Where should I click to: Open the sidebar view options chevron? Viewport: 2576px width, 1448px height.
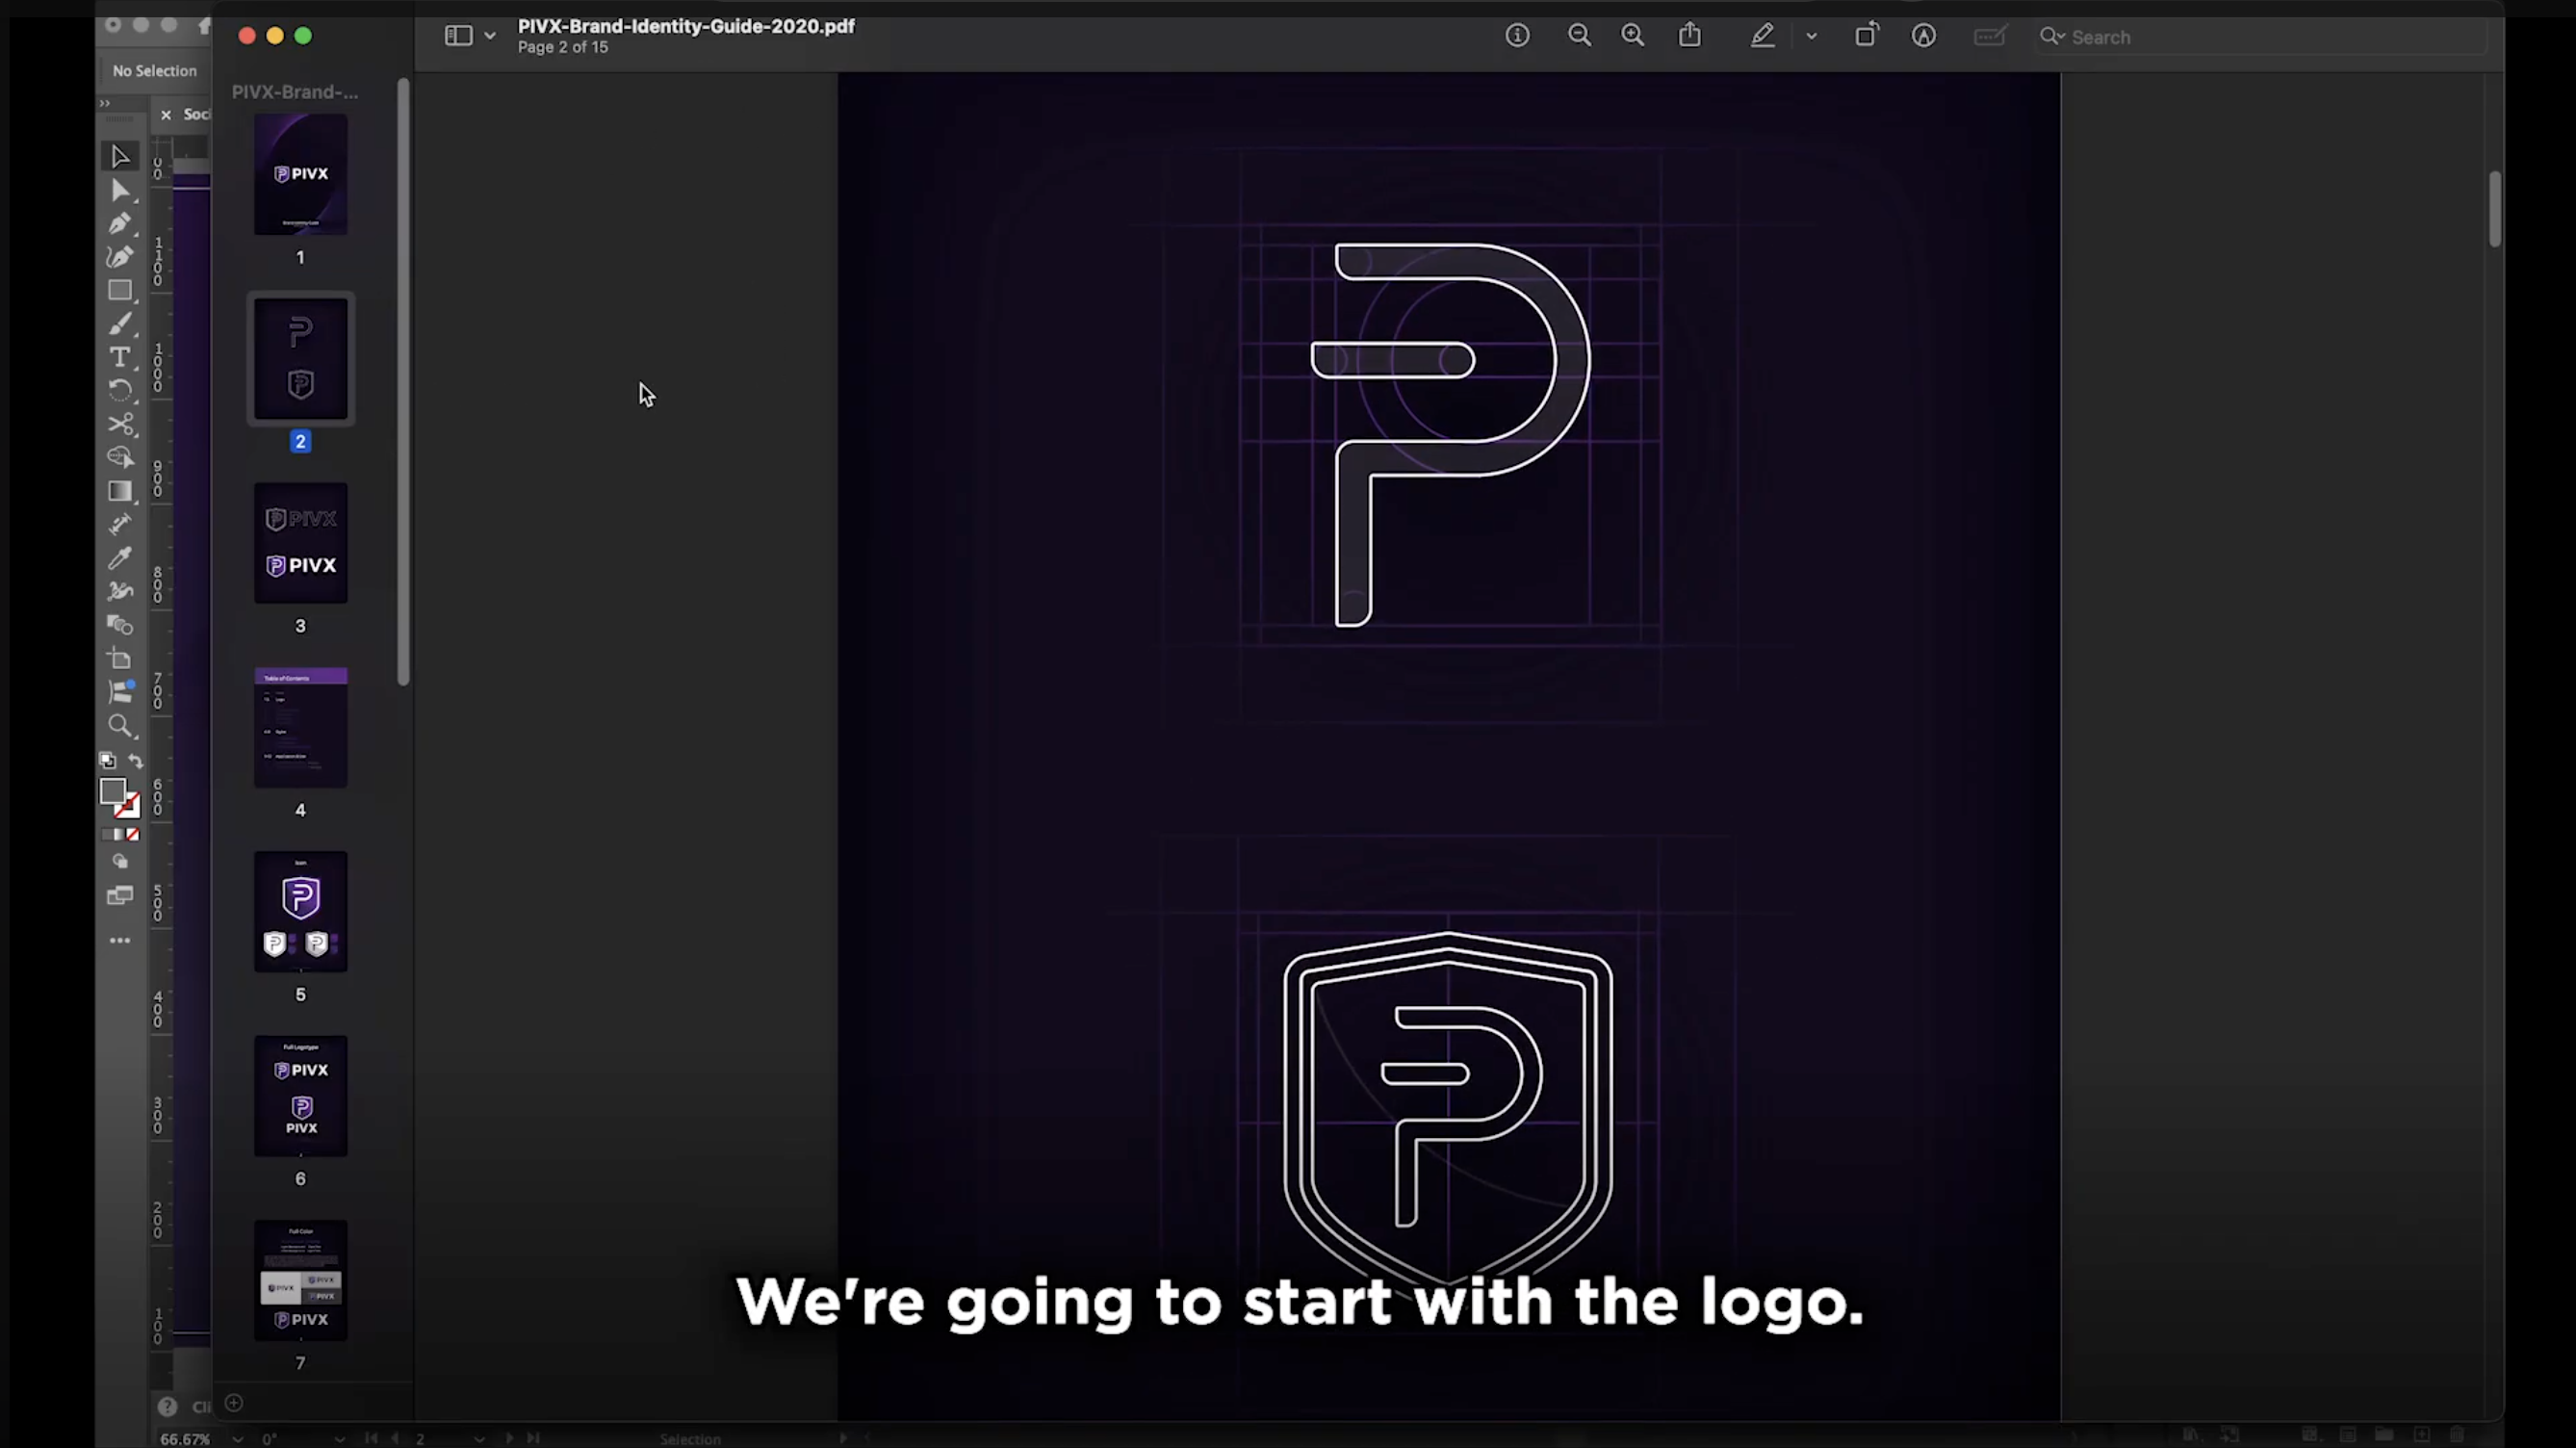tap(490, 35)
